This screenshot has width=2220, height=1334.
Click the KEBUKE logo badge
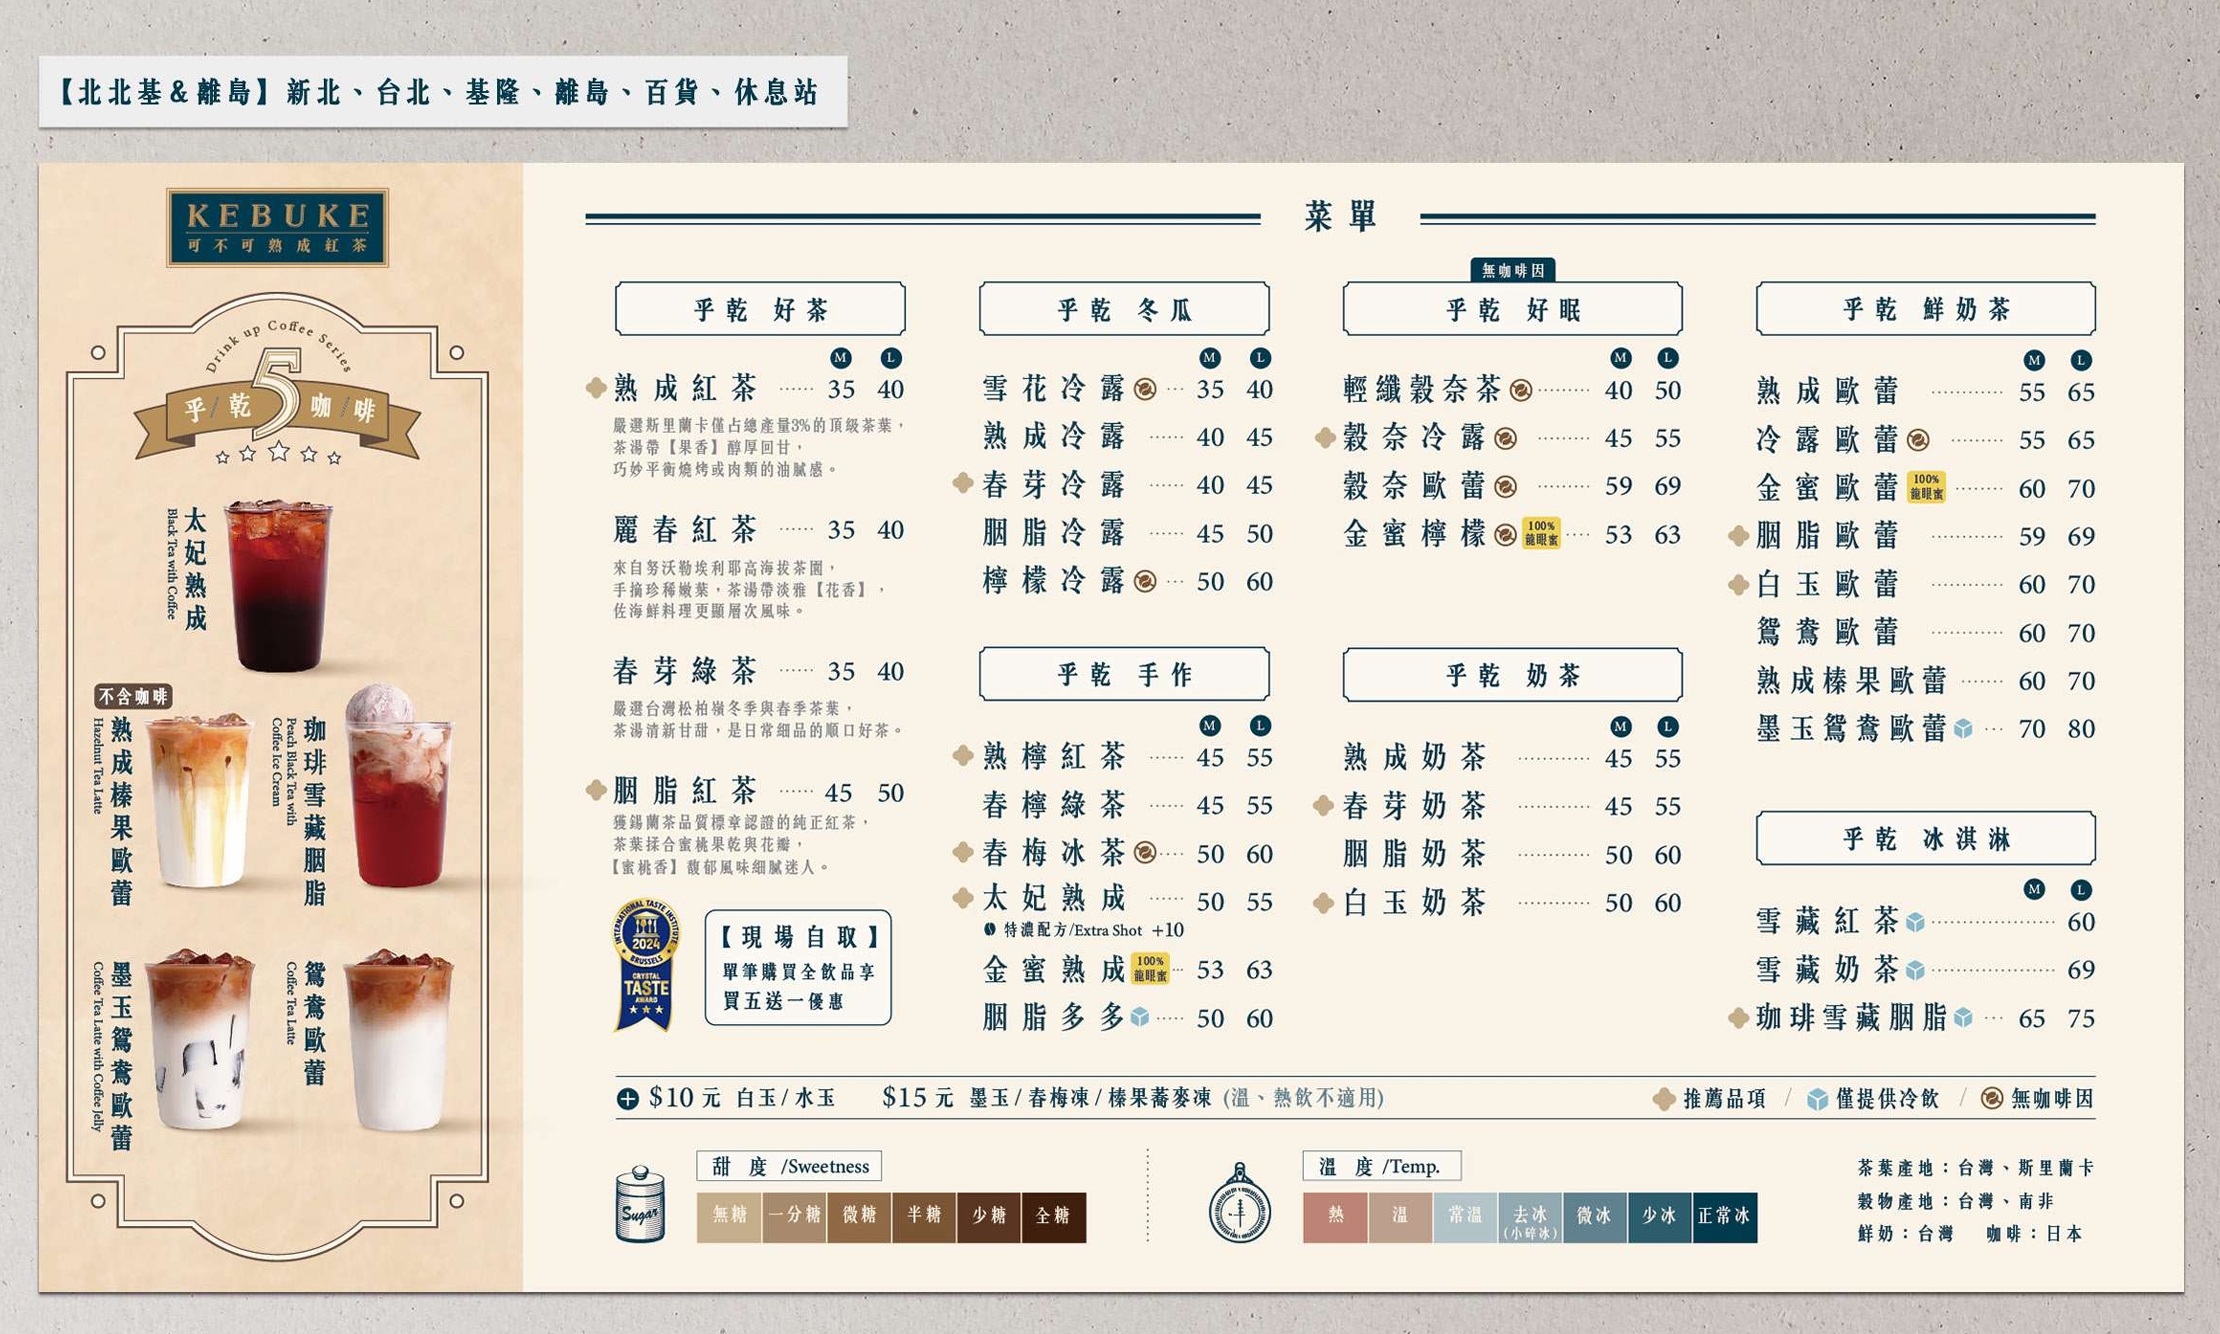tap(277, 227)
